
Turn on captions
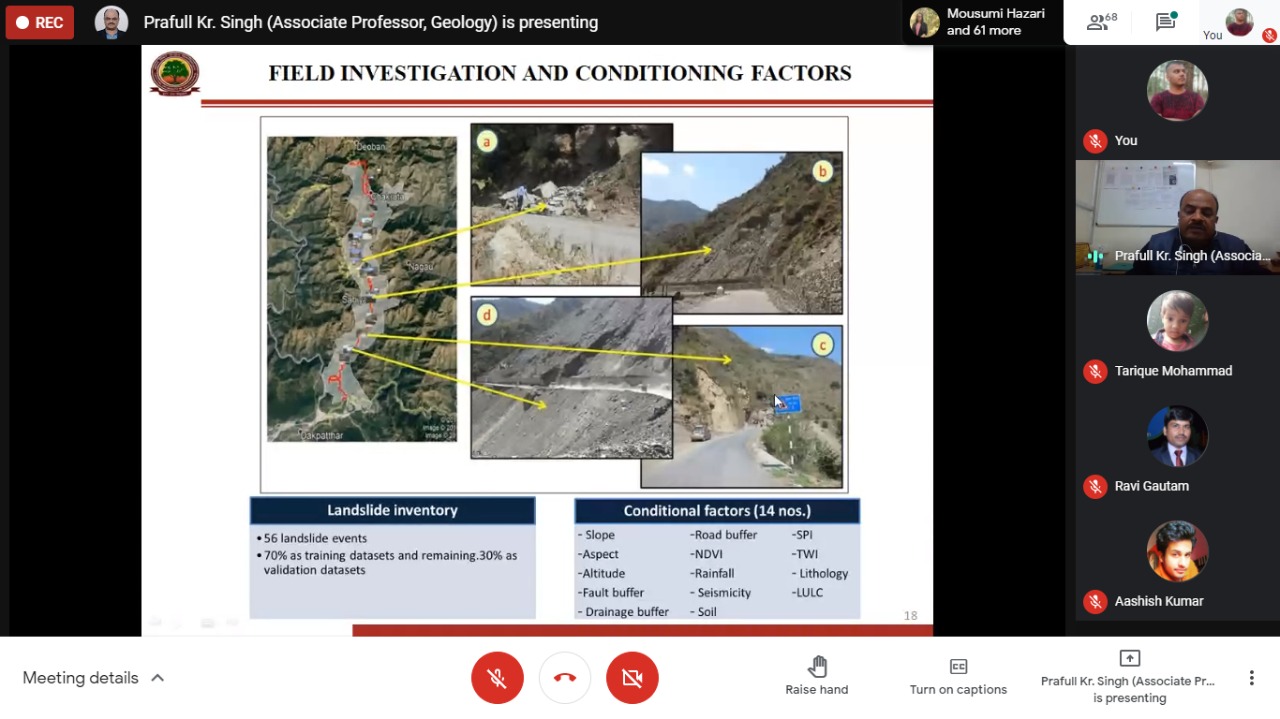[x=958, y=678]
